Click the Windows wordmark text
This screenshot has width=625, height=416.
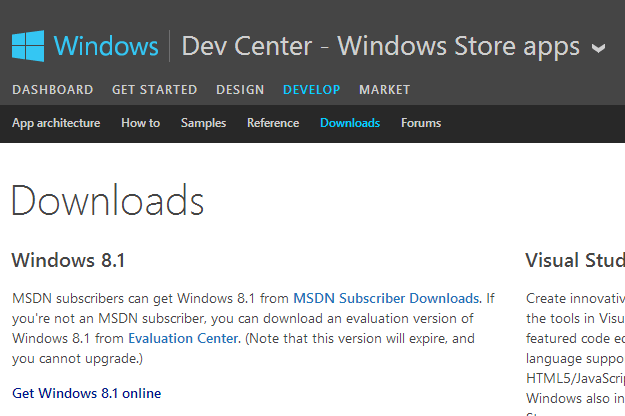pyautogui.click(x=106, y=46)
